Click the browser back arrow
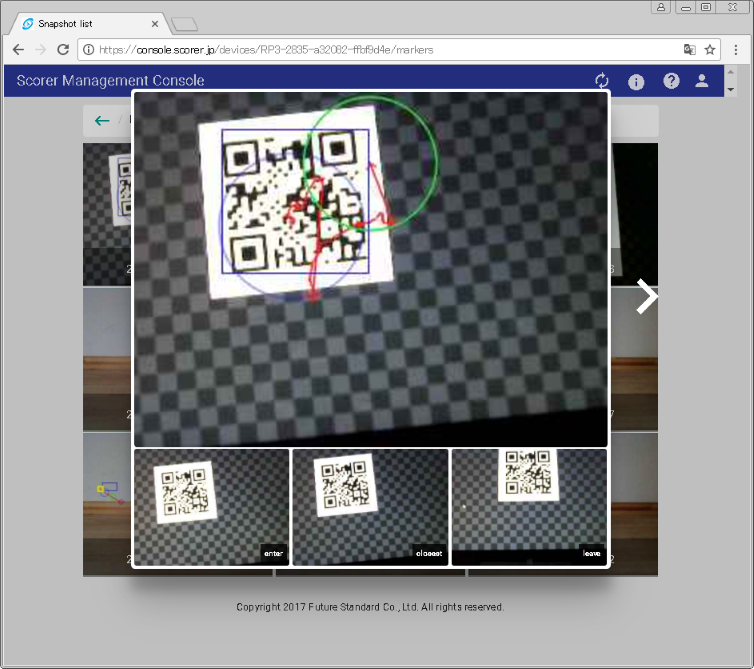The image size is (754, 669). (x=18, y=50)
